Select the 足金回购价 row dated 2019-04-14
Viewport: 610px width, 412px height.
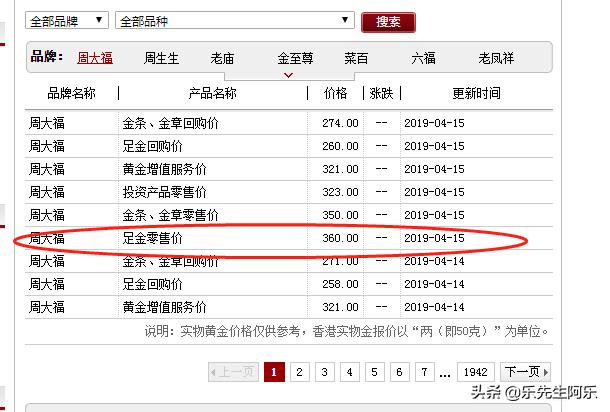pos(289,284)
